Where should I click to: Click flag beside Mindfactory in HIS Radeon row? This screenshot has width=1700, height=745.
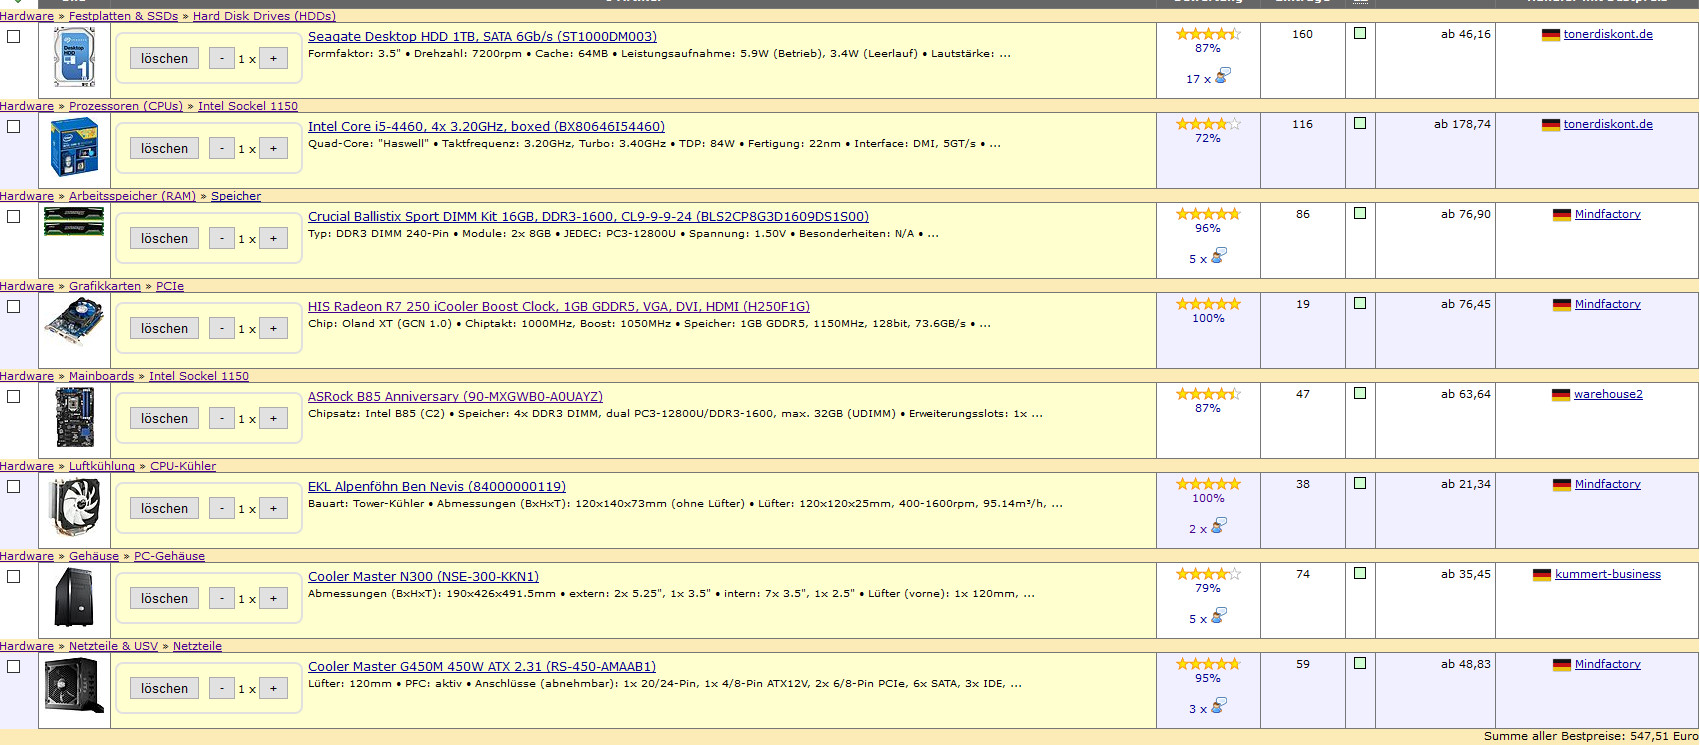(1561, 305)
